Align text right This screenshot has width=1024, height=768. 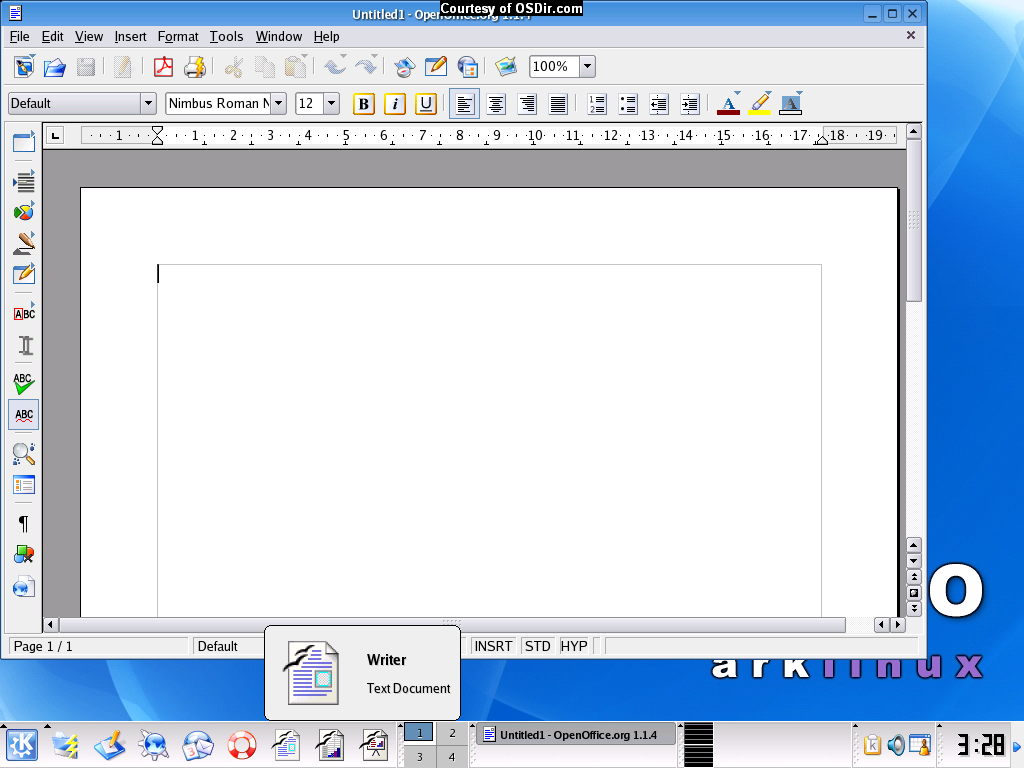[x=527, y=104]
